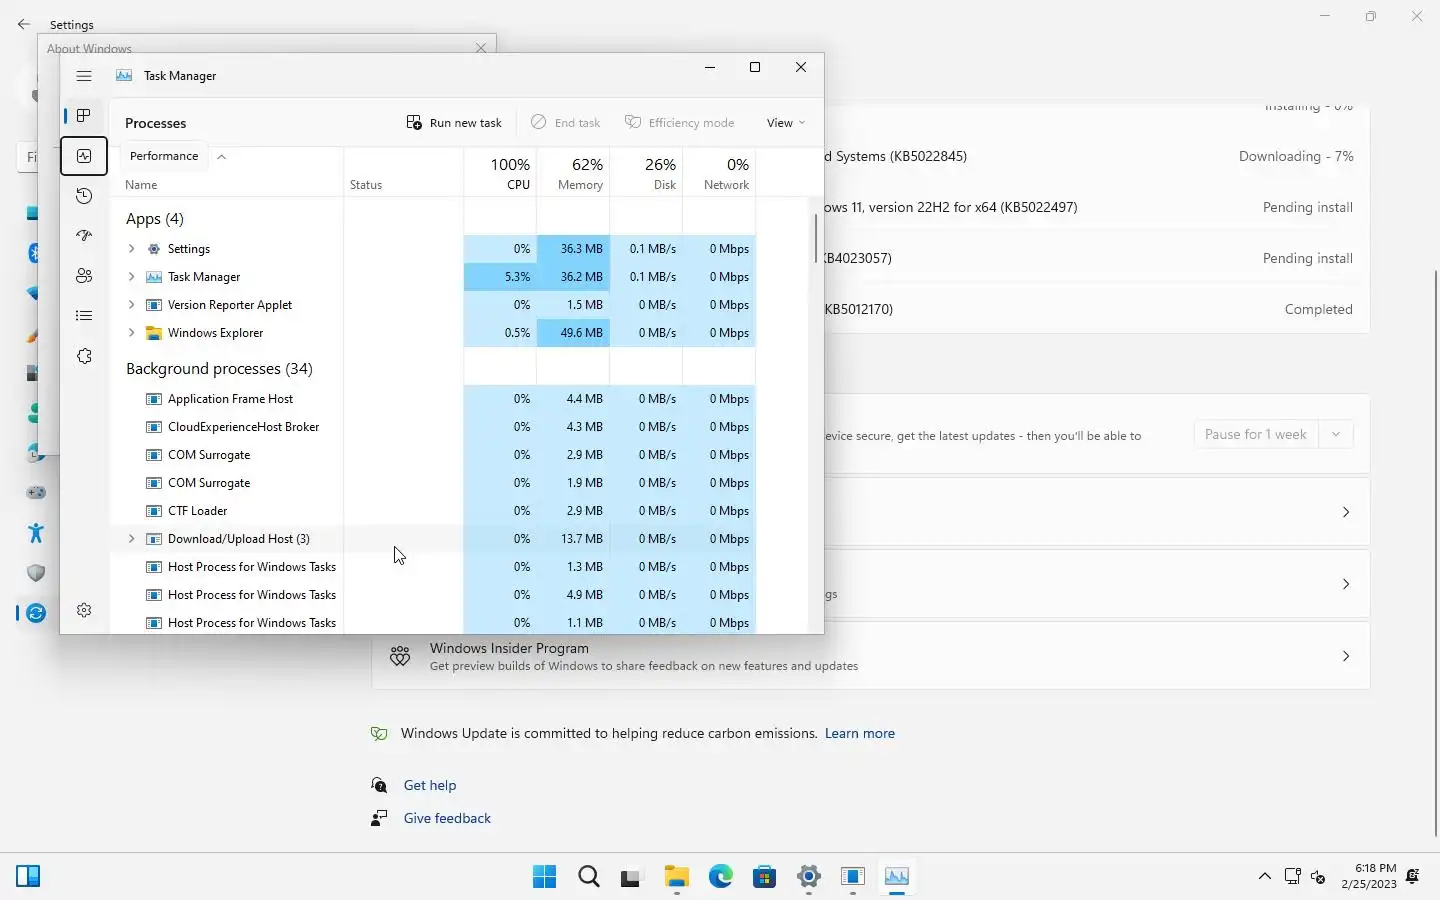The width and height of the screenshot is (1440, 900).
Task: Click Run new task button
Action: 454,123
